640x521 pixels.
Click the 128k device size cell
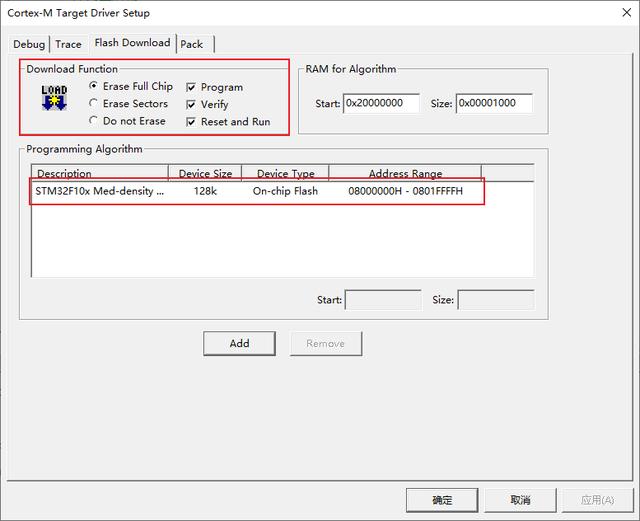[x=205, y=191]
